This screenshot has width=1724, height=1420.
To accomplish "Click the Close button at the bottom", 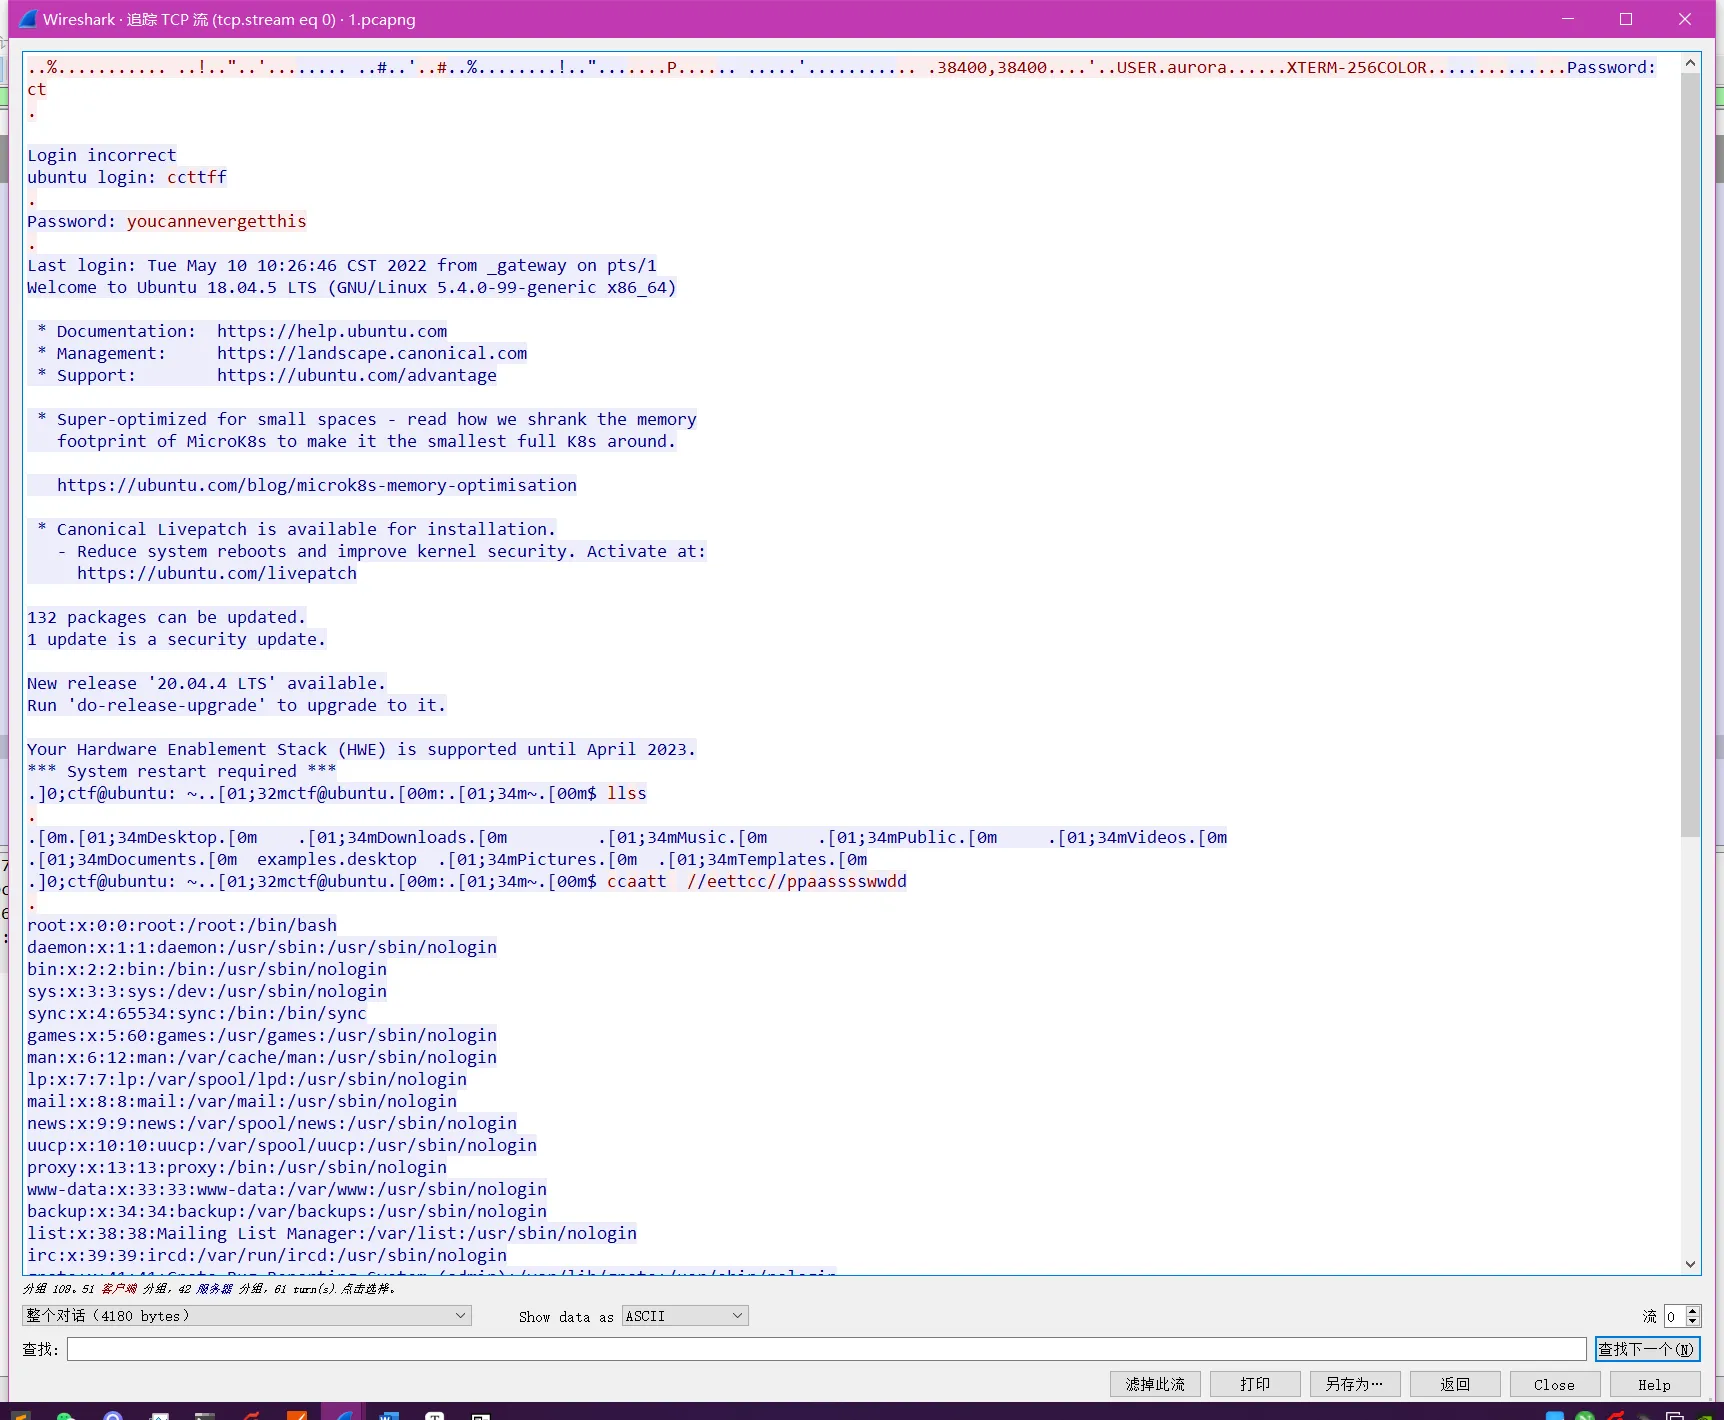I will (x=1555, y=1384).
